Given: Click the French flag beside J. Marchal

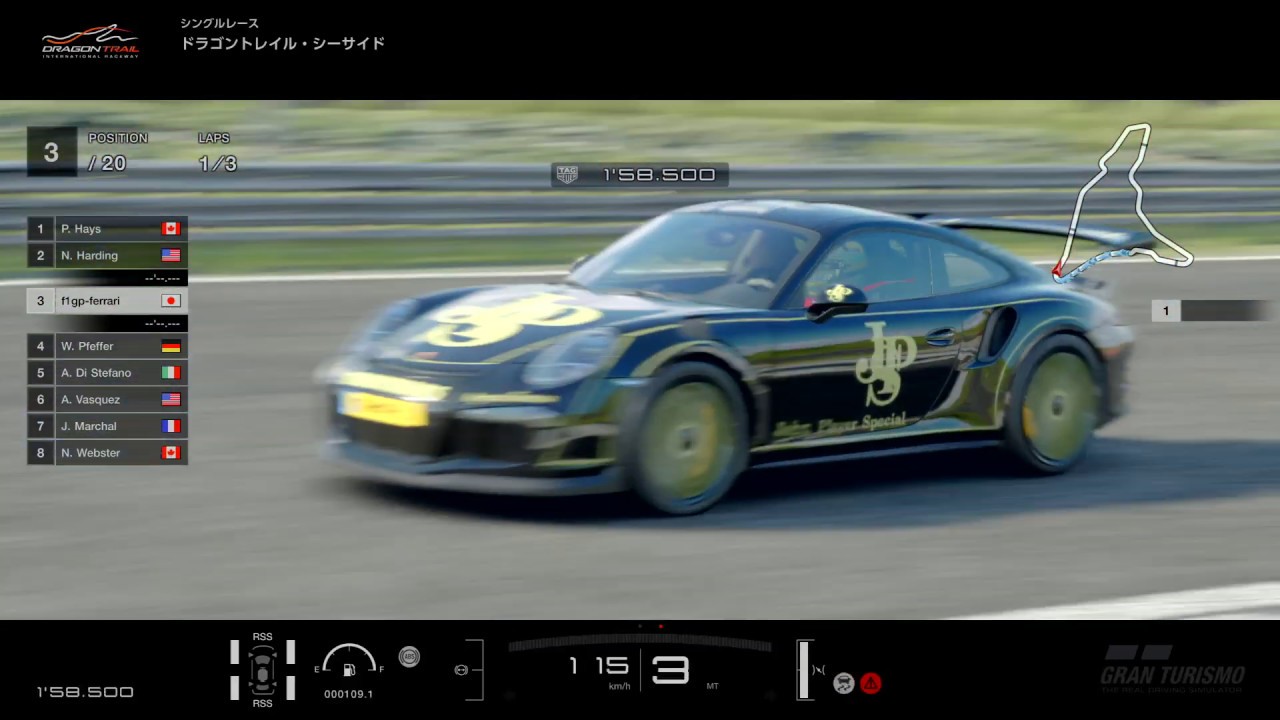Looking at the screenshot, I should click(x=171, y=426).
